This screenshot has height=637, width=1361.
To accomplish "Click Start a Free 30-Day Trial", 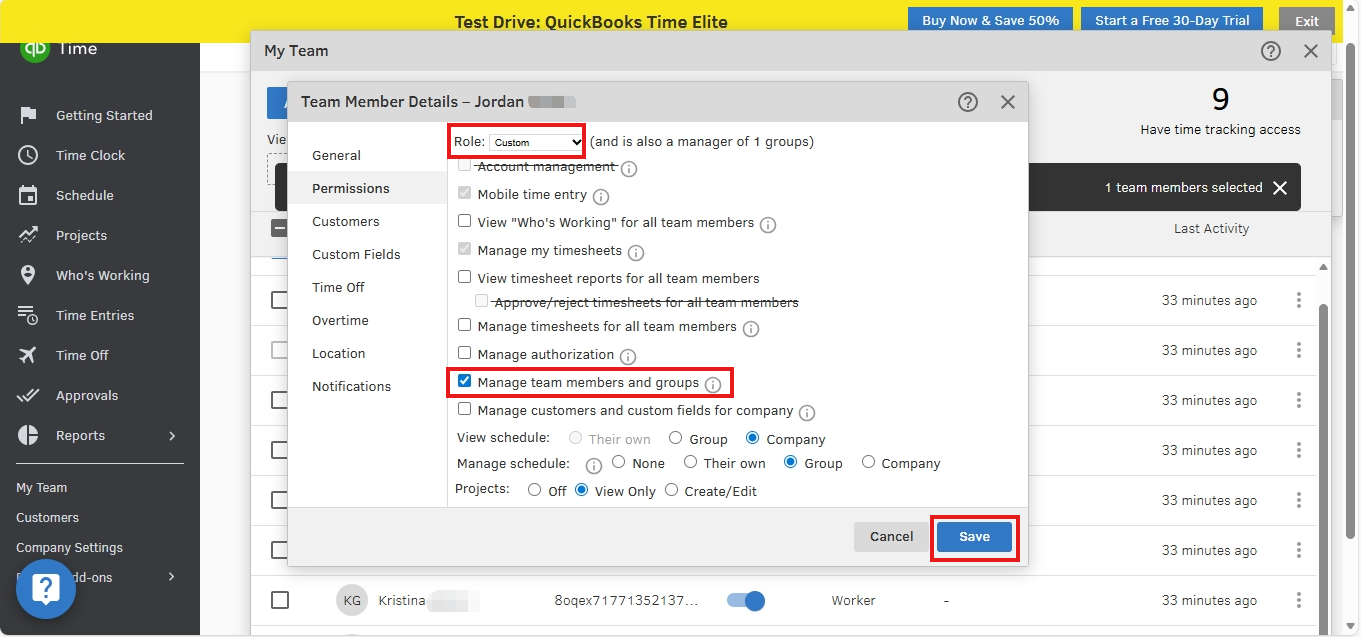I will tap(1172, 20).
